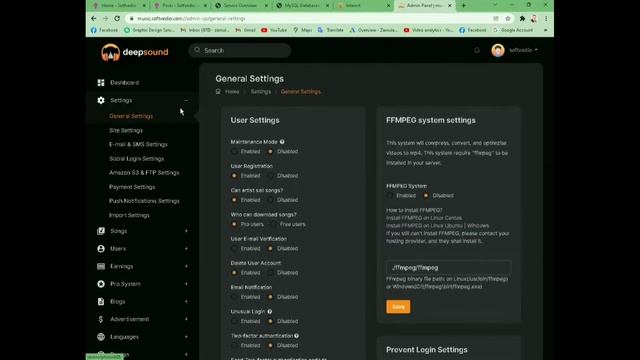Click the Songs music icon in sidebar
Screen dimensions: 640x360
tap(101, 231)
